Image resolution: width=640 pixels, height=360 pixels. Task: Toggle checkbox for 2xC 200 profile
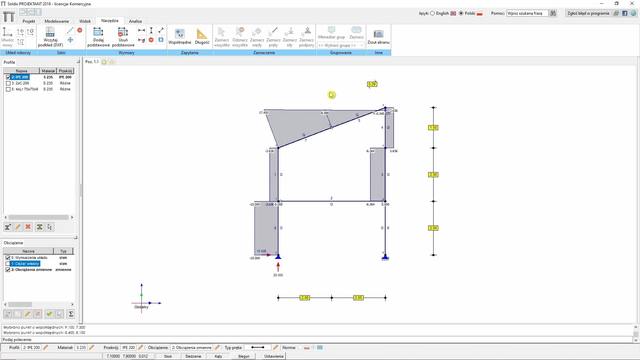8,83
